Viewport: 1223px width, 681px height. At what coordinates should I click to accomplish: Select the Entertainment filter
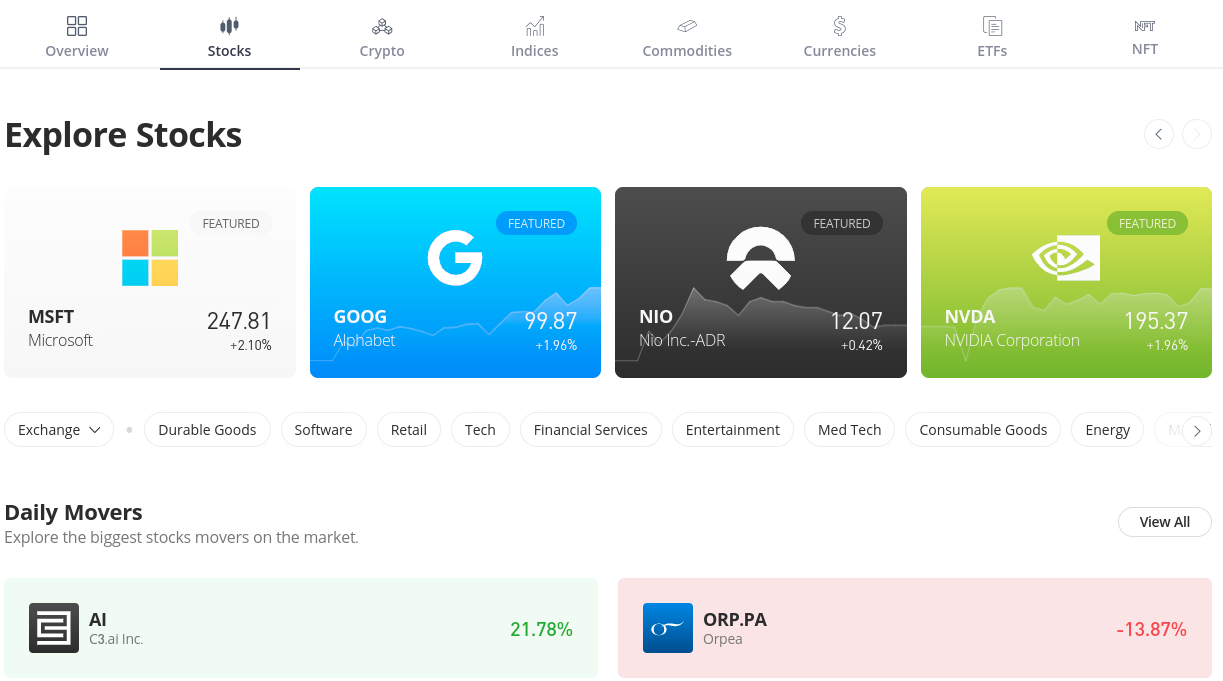pos(733,430)
